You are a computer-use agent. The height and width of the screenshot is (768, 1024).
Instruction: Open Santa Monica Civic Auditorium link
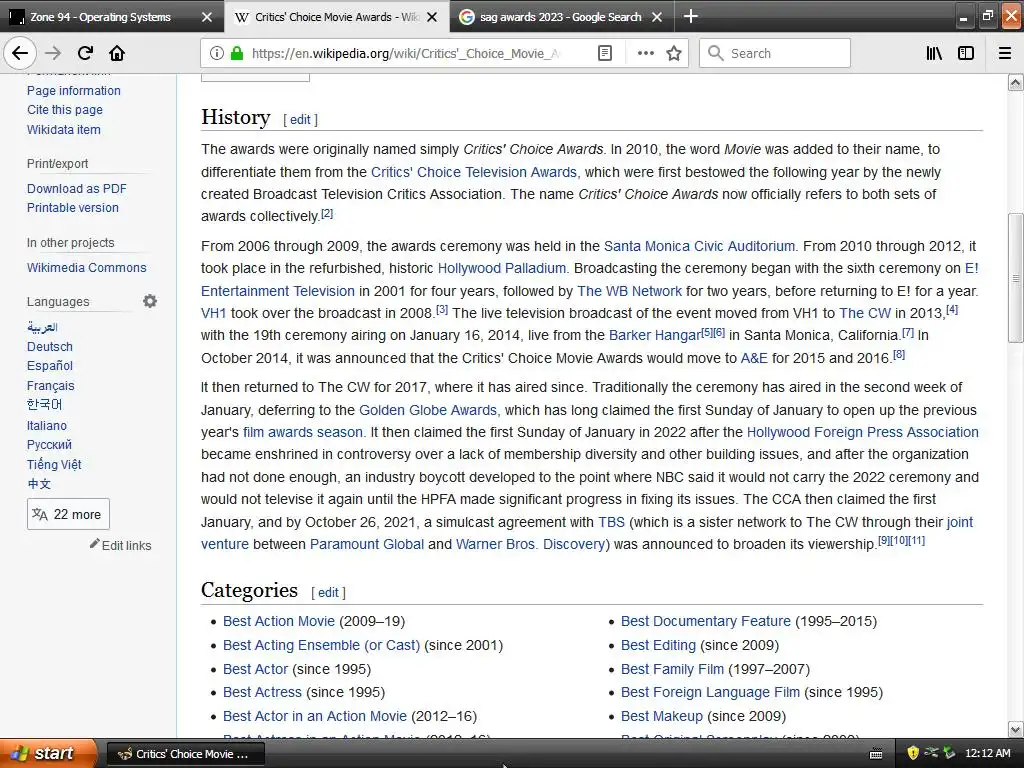pyautogui.click(x=699, y=246)
